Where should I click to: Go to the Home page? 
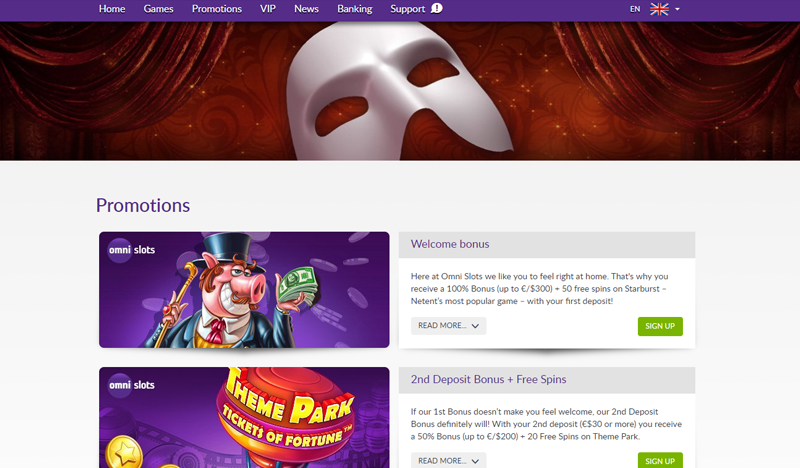click(112, 9)
